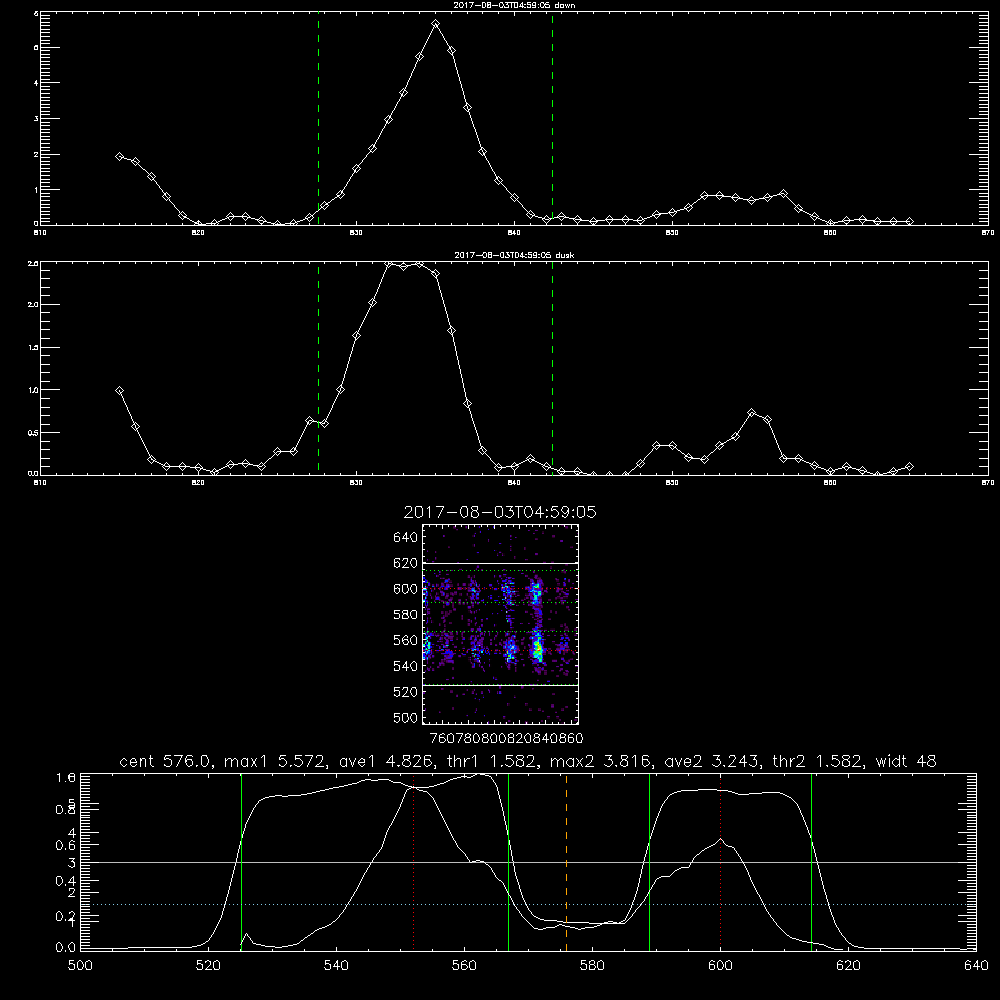Click the "760780800820840860" x-axis labels under spectrogram
The image size is (1000, 1000).
[x=506, y=738]
